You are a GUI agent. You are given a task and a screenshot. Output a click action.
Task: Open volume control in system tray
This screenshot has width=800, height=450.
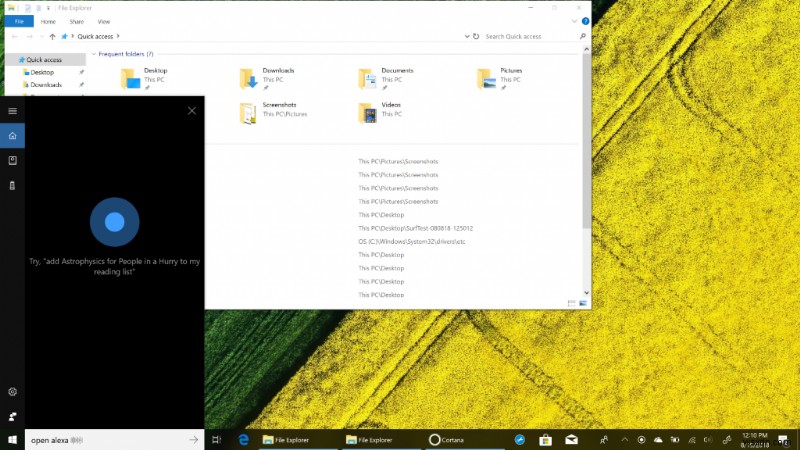point(708,440)
